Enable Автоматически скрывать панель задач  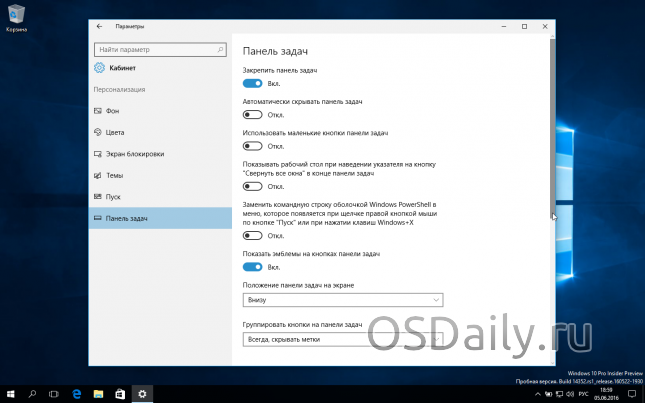[253, 115]
